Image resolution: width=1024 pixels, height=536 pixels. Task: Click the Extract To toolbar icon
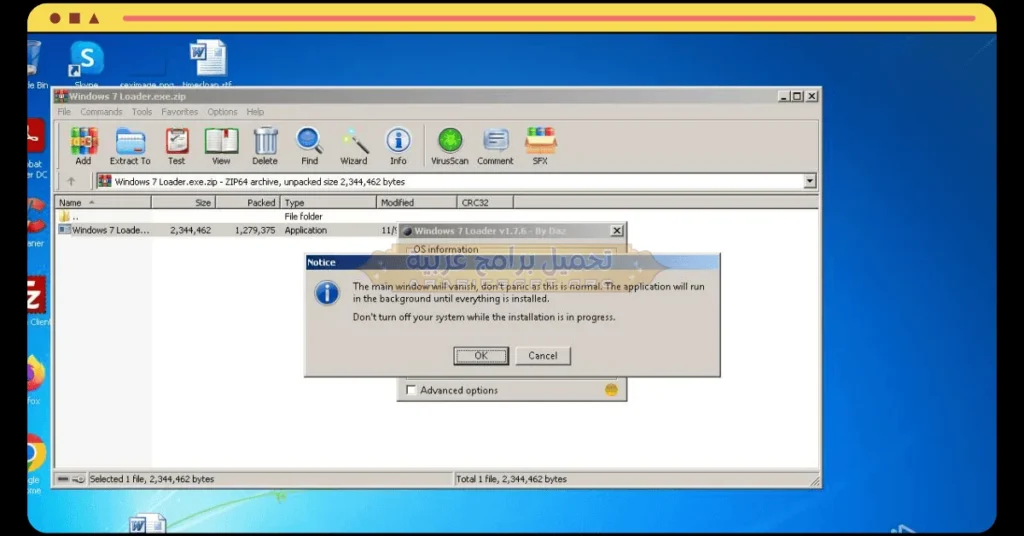click(130, 145)
